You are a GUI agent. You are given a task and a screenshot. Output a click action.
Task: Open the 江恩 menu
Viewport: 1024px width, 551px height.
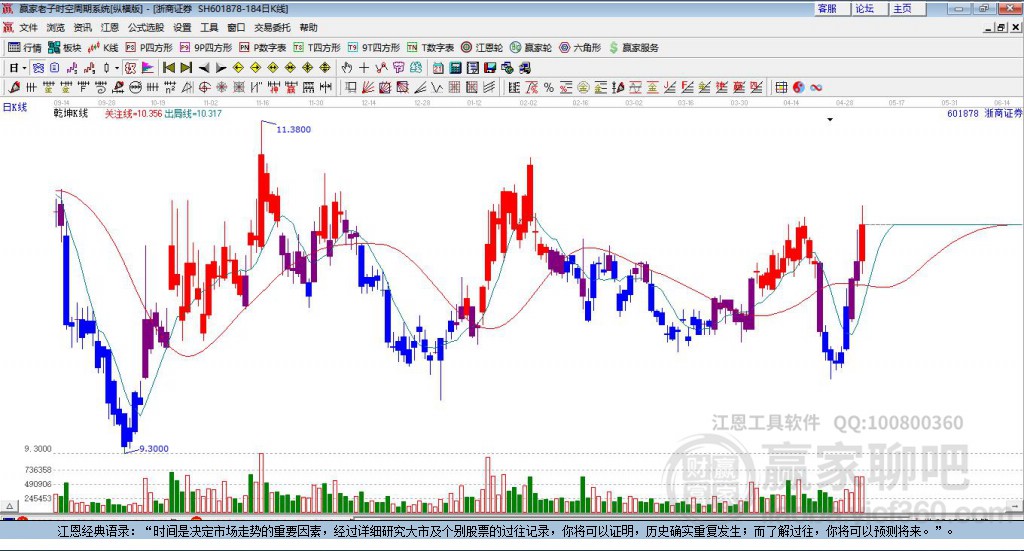coord(110,27)
